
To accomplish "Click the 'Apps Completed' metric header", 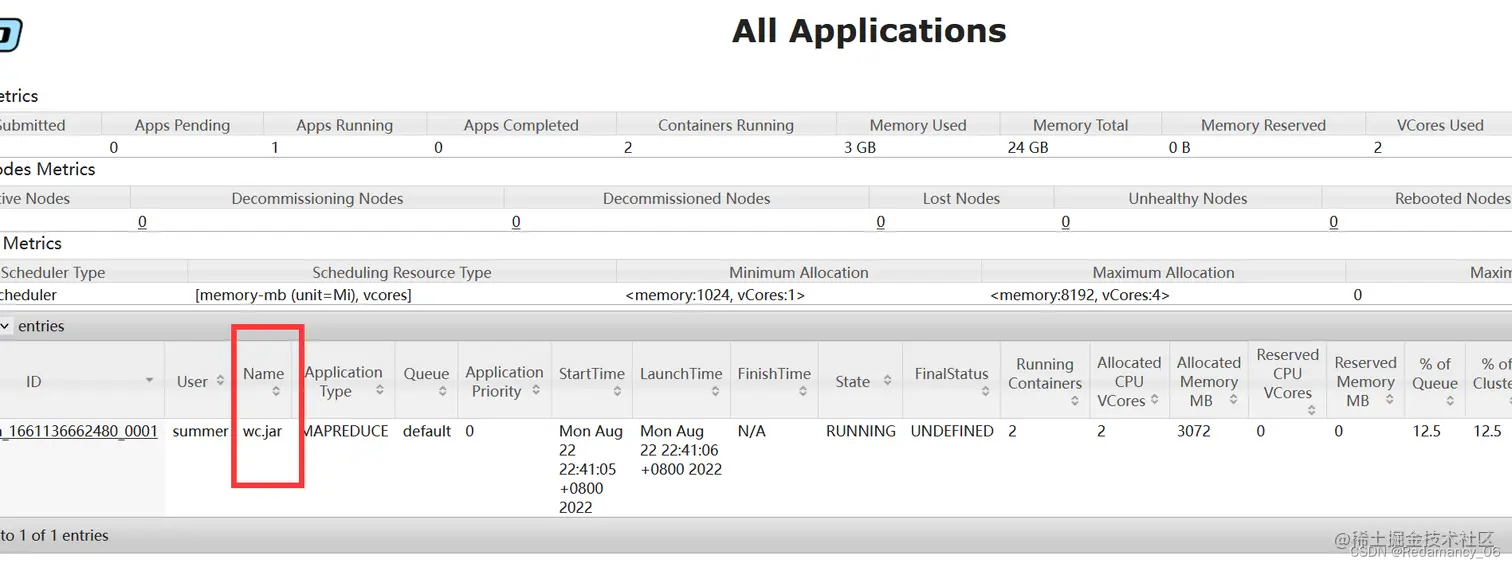I will click(x=521, y=125).
